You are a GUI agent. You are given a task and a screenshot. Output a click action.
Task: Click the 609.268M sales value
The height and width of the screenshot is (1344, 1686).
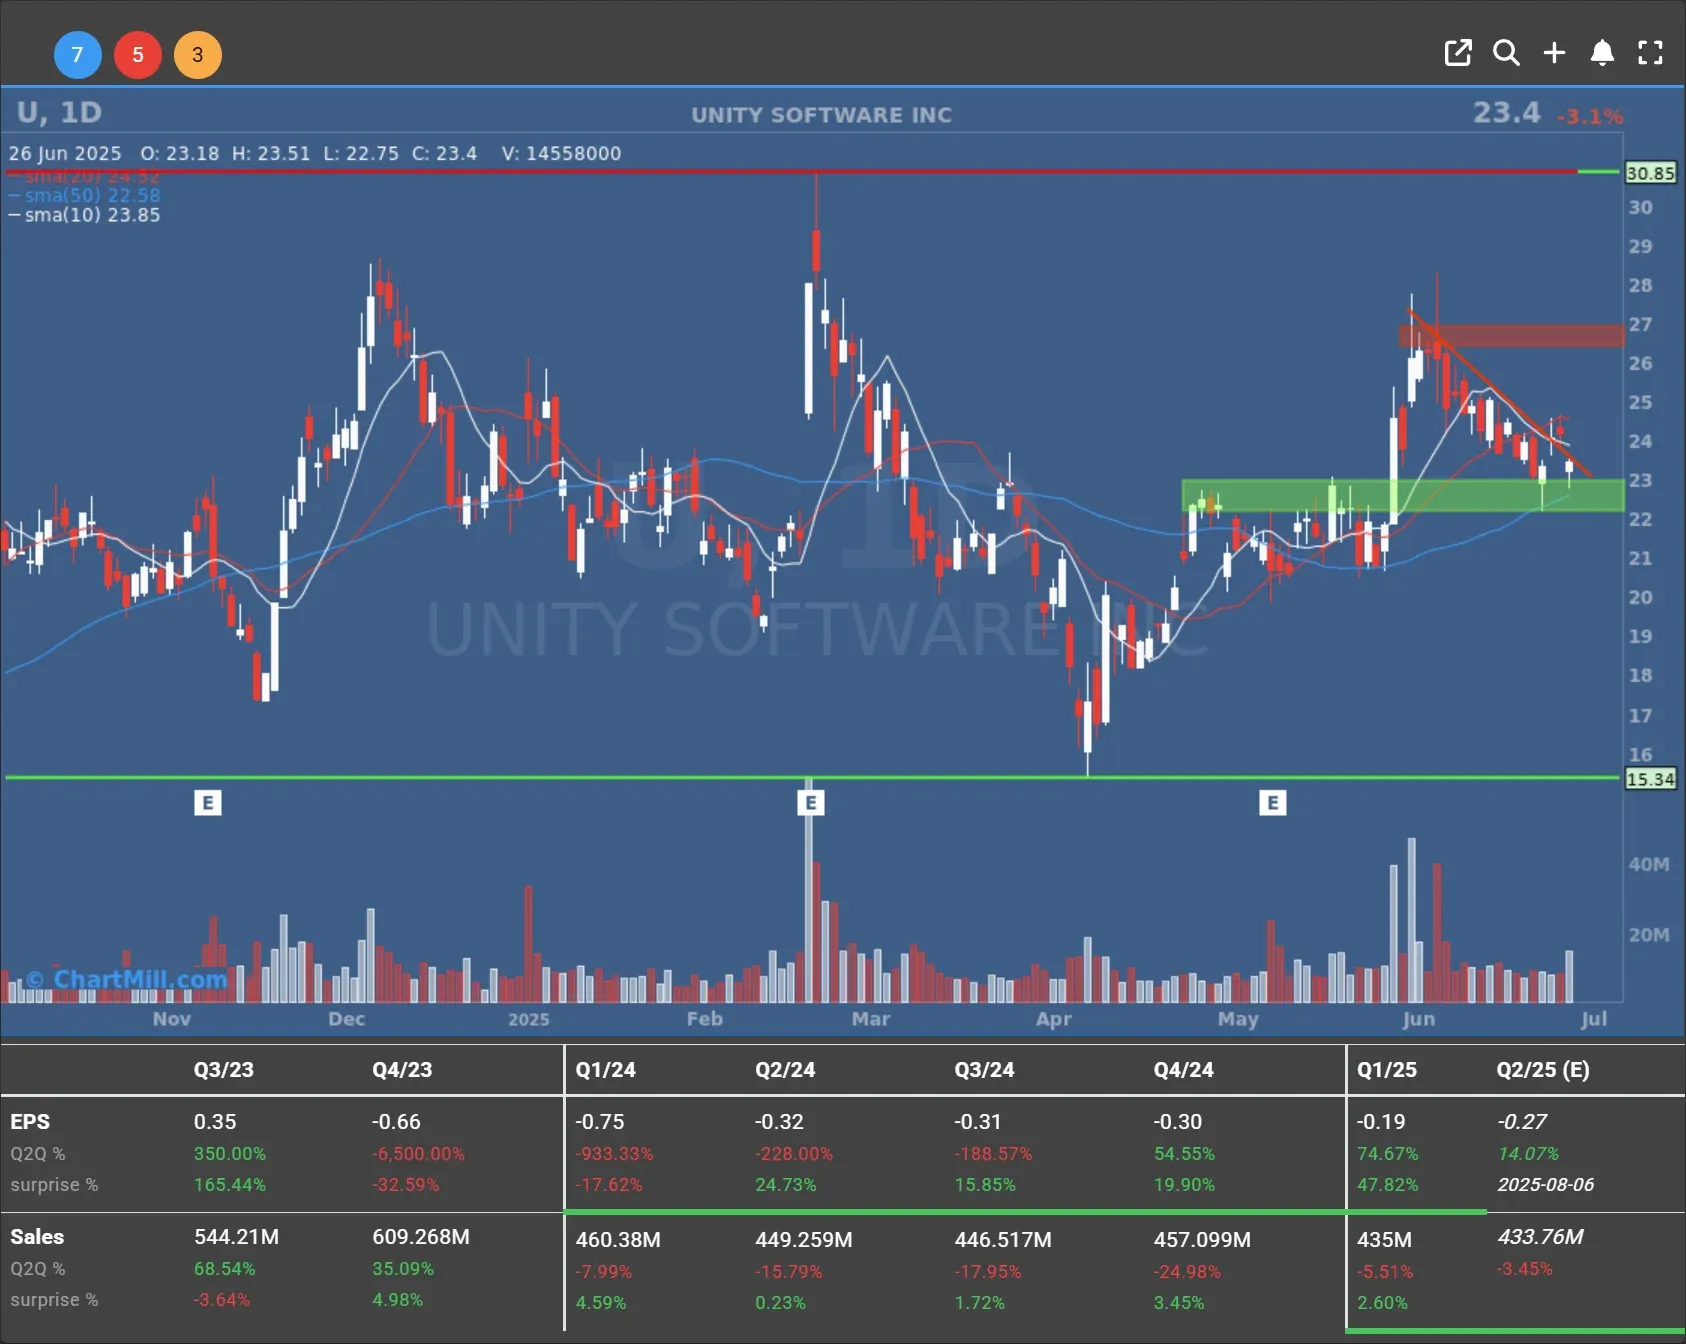[x=421, y=1236]
